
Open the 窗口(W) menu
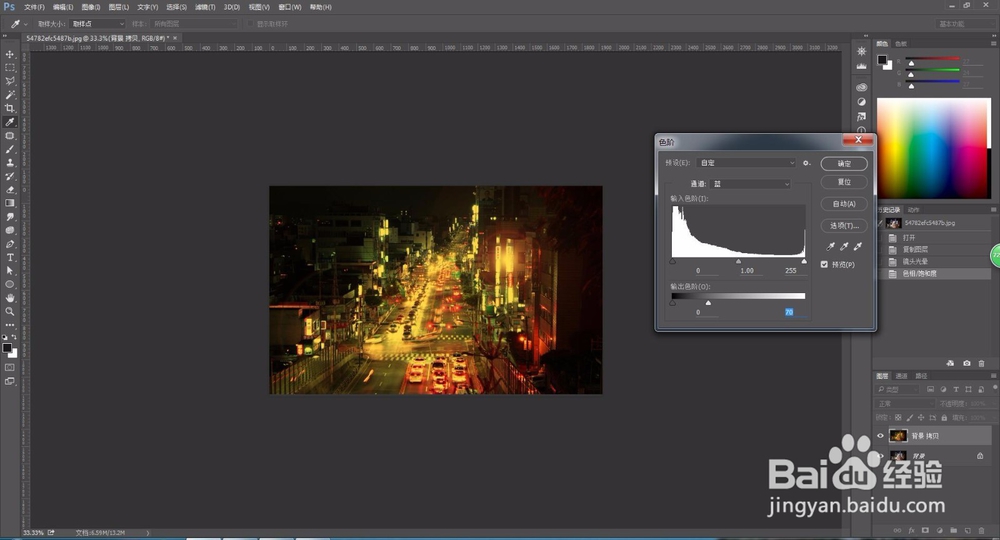[290, 7]
